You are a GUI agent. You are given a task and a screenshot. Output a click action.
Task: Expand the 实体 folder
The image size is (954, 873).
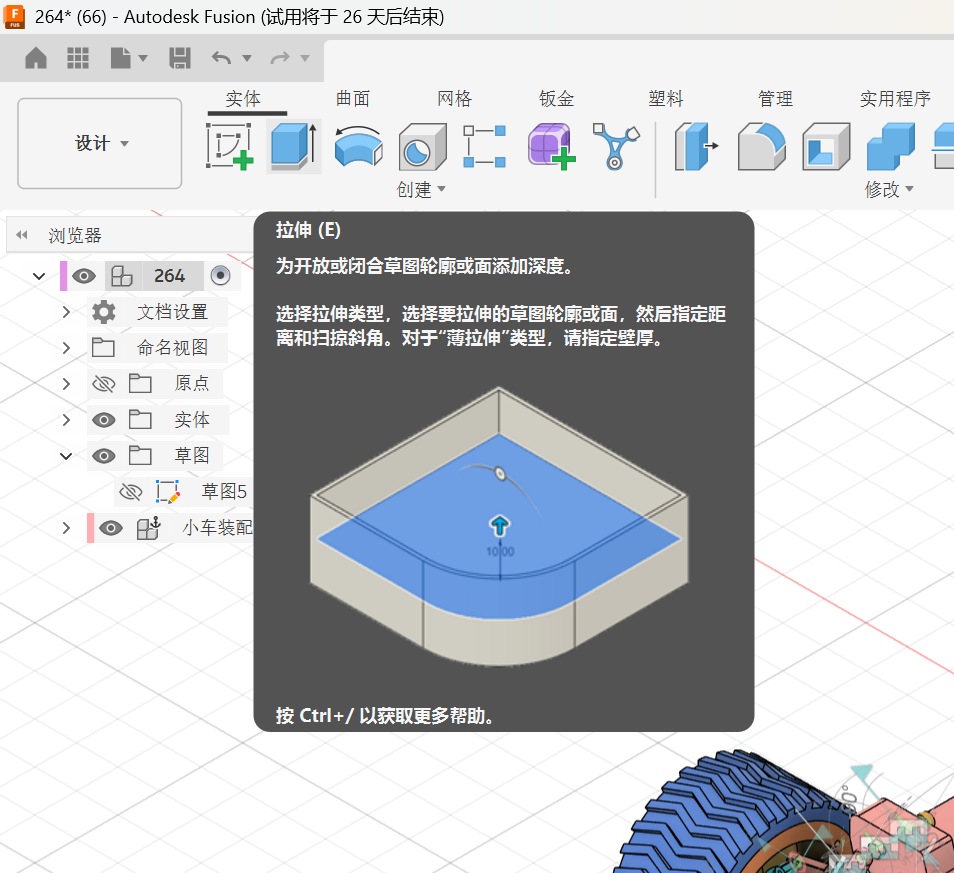click(66, 420)
